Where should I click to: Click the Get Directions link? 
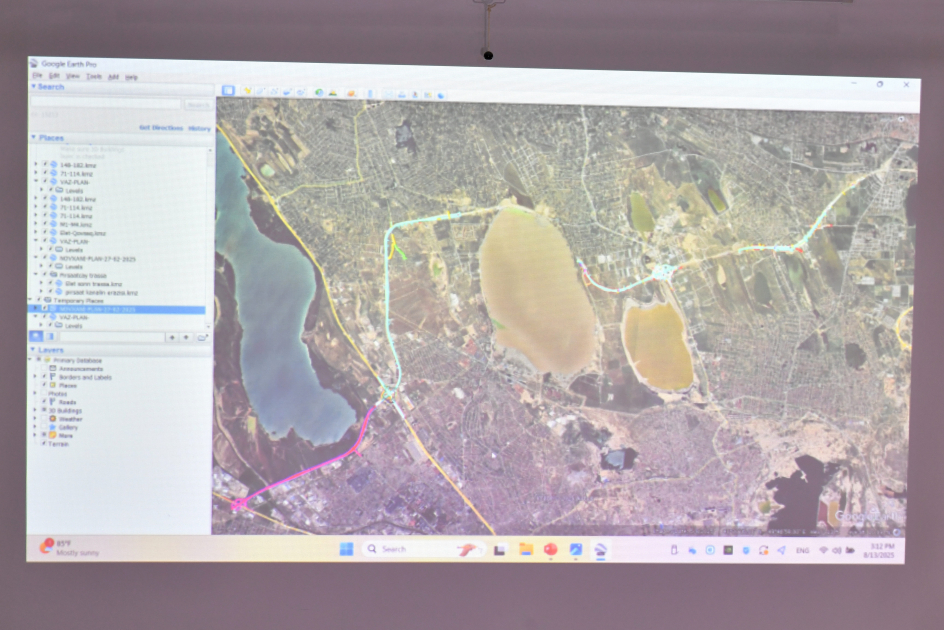coord(160,128)
